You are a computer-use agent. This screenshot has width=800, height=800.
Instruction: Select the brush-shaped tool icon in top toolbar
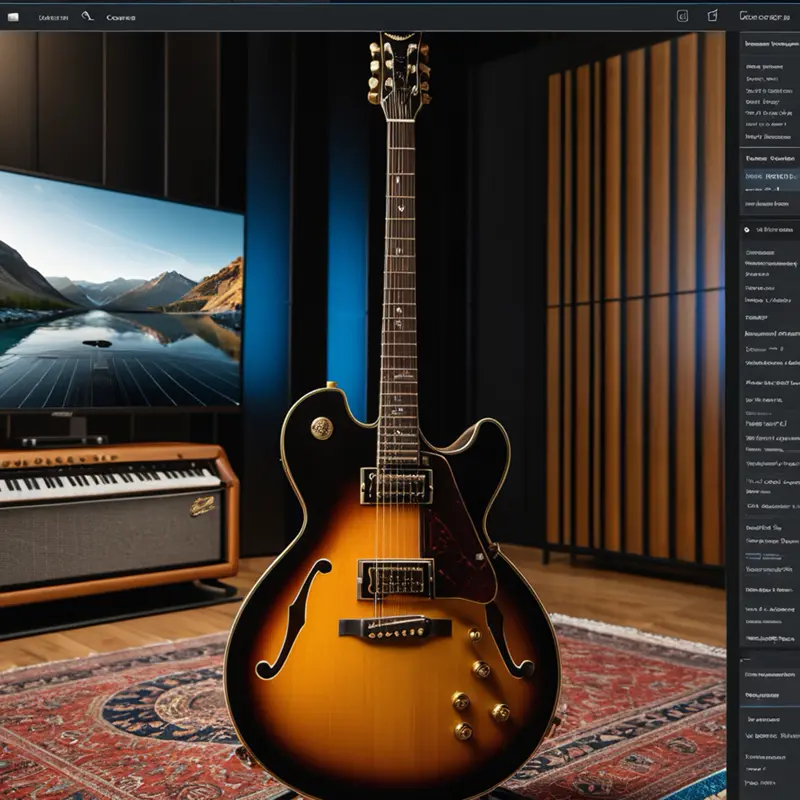point(87,16)
